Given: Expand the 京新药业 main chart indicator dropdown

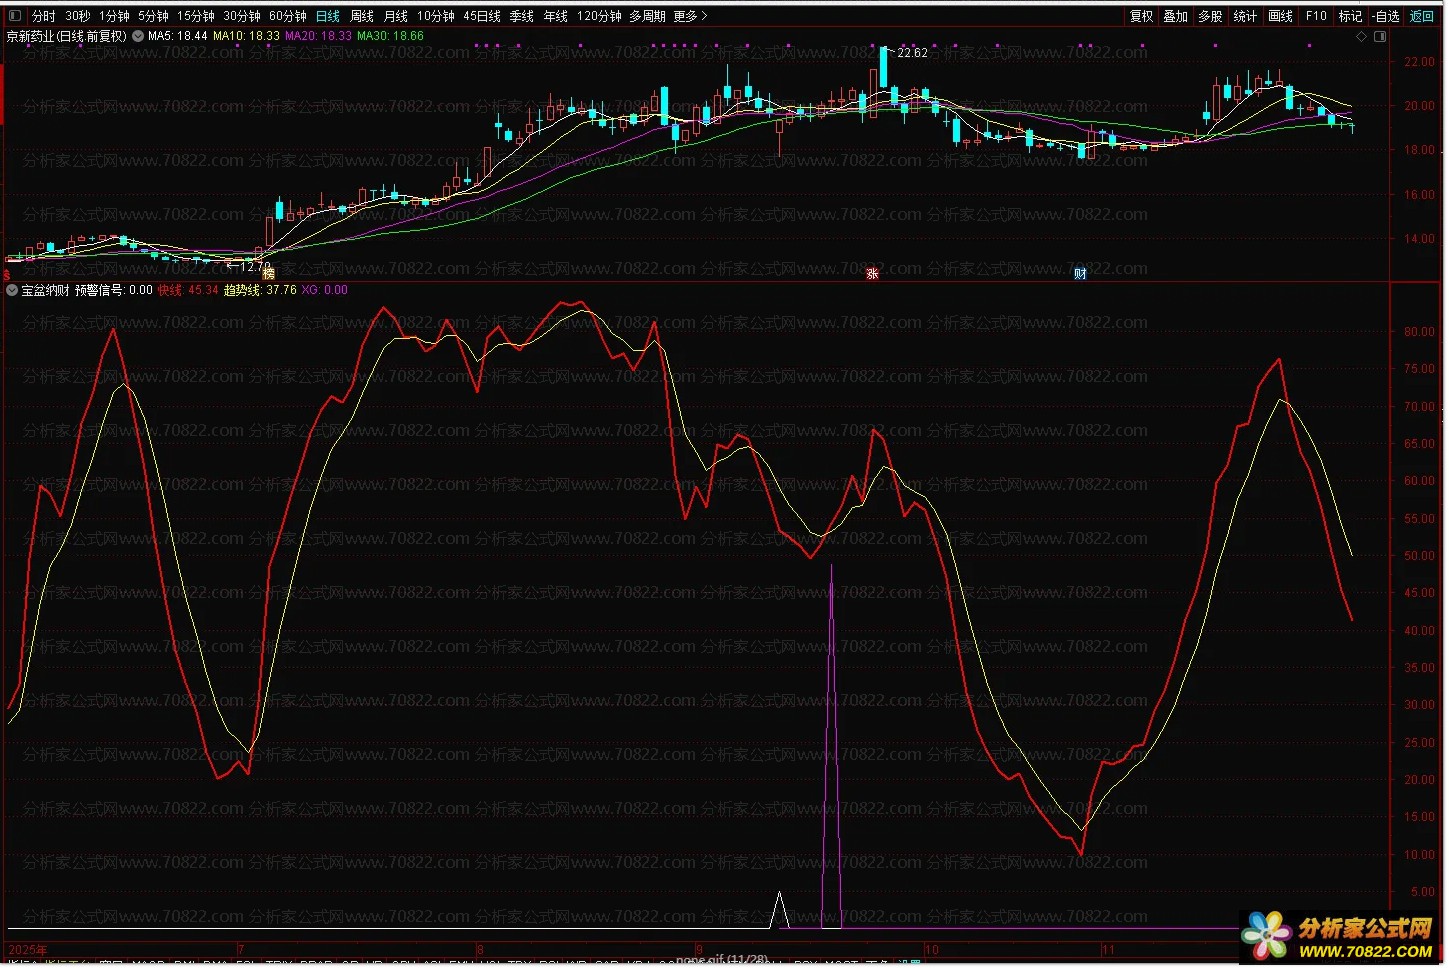Looking at the screenshot, I should tap(138, 36).
